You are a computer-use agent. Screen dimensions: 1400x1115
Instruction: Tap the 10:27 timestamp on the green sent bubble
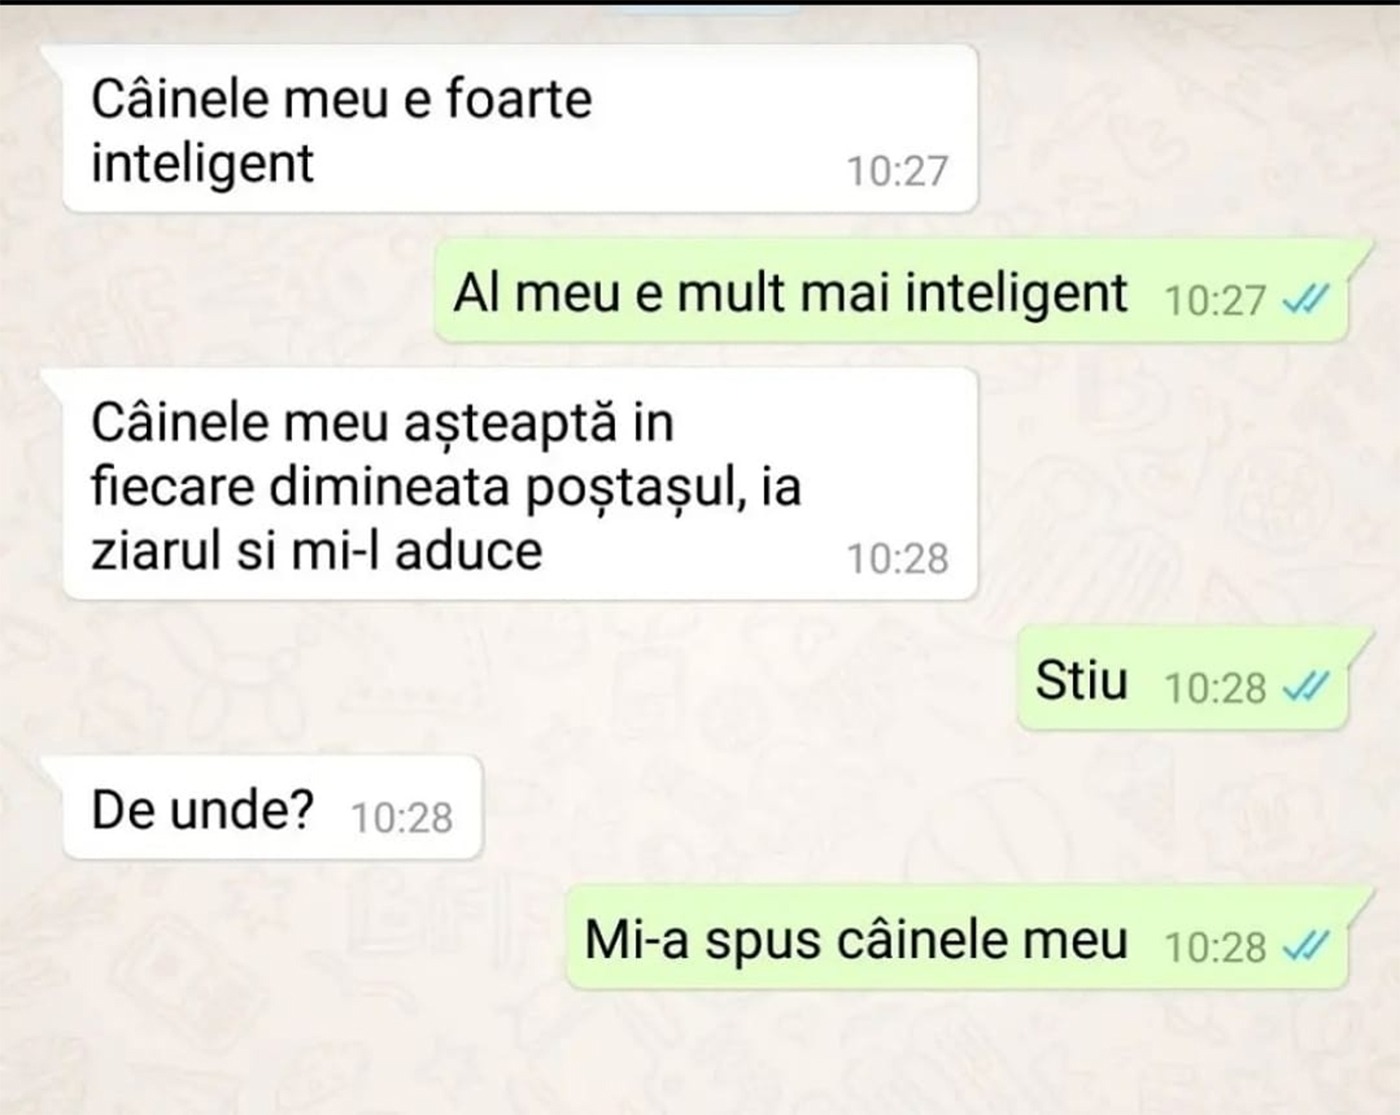point(1215,300)
